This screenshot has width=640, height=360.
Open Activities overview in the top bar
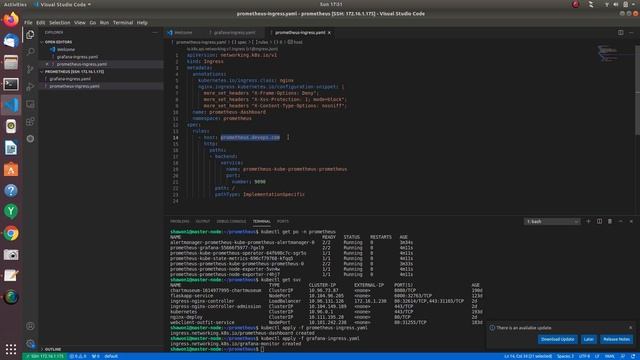[x=15, y=4]
